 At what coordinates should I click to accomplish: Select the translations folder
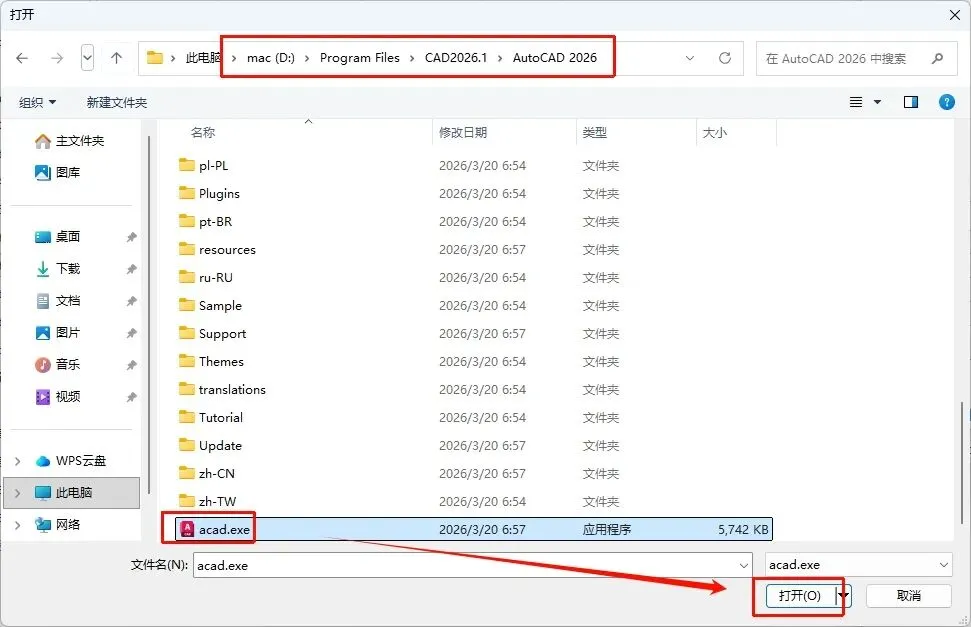tap(474, 389)
